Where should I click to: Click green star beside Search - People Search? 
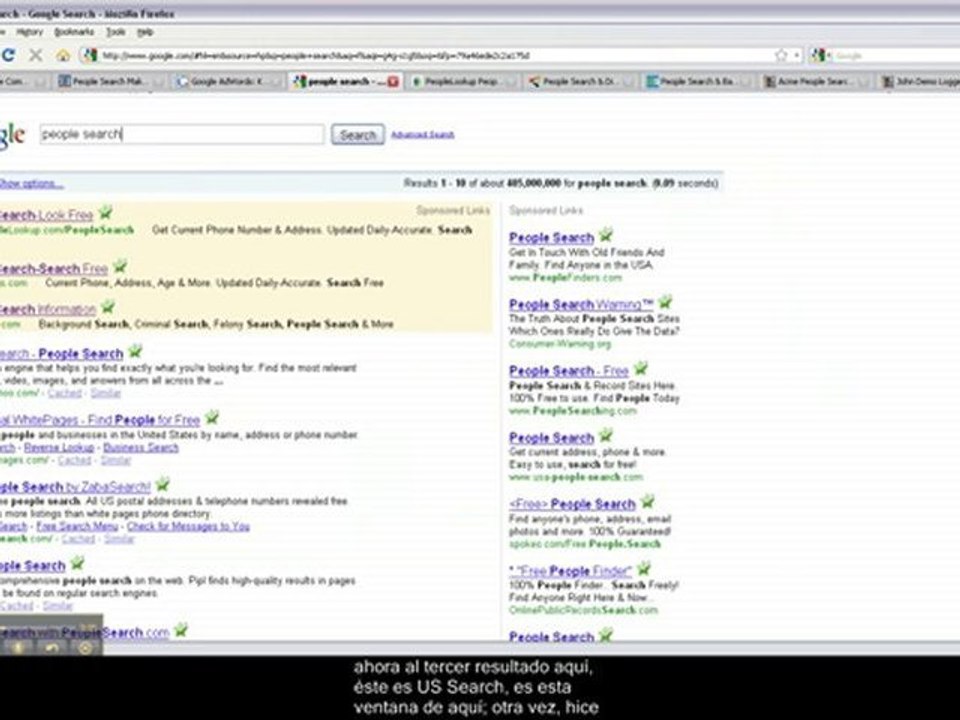coord(135,351)
